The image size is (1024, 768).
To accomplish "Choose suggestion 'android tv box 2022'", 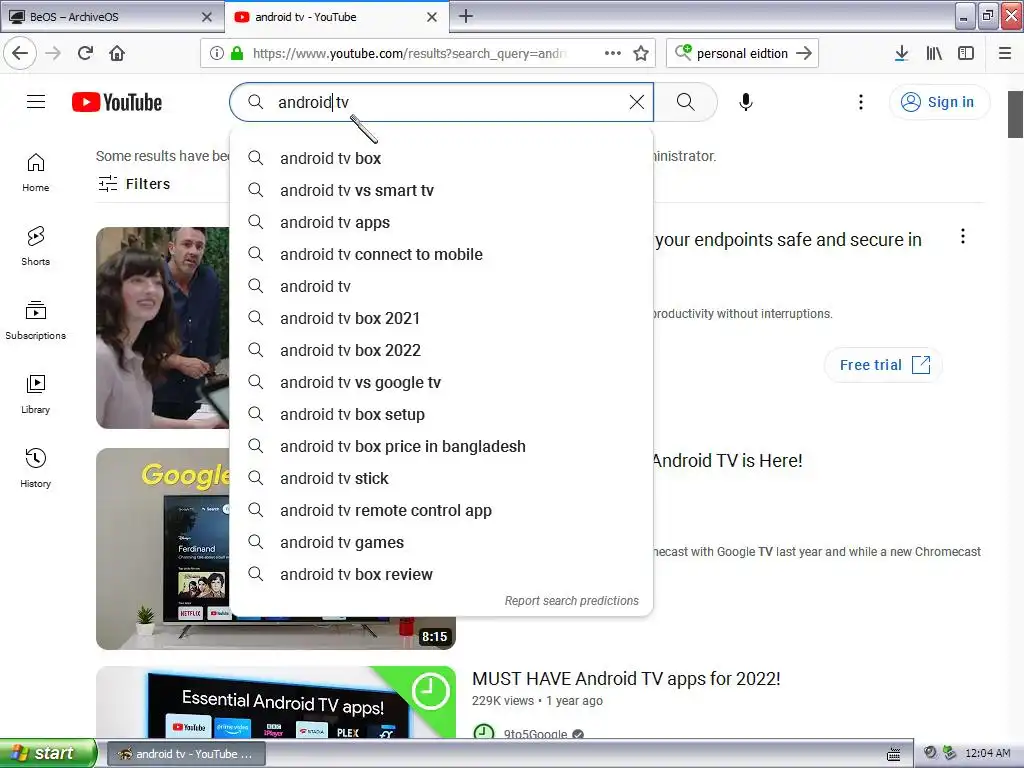I will point(441,350).
